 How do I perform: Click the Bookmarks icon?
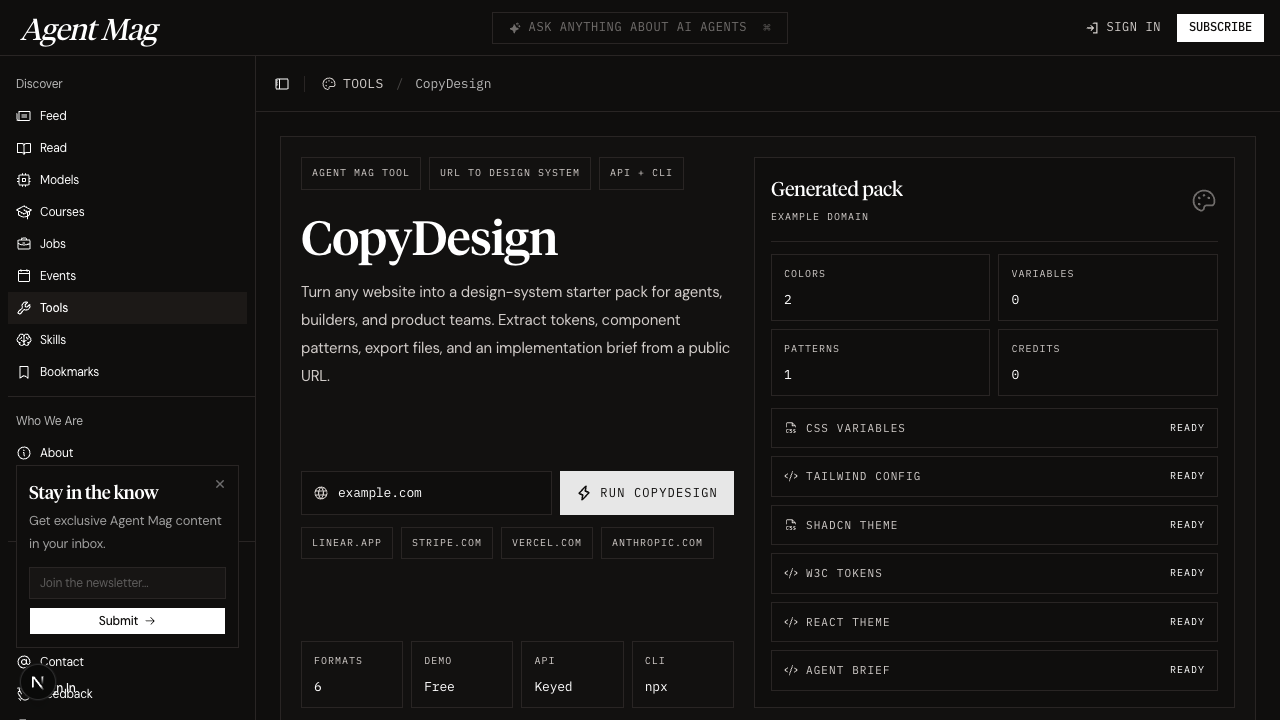pos(24,372)
